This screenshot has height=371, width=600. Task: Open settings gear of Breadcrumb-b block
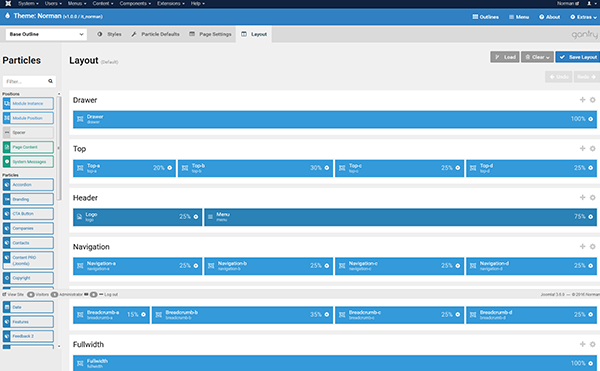point(327,314)
